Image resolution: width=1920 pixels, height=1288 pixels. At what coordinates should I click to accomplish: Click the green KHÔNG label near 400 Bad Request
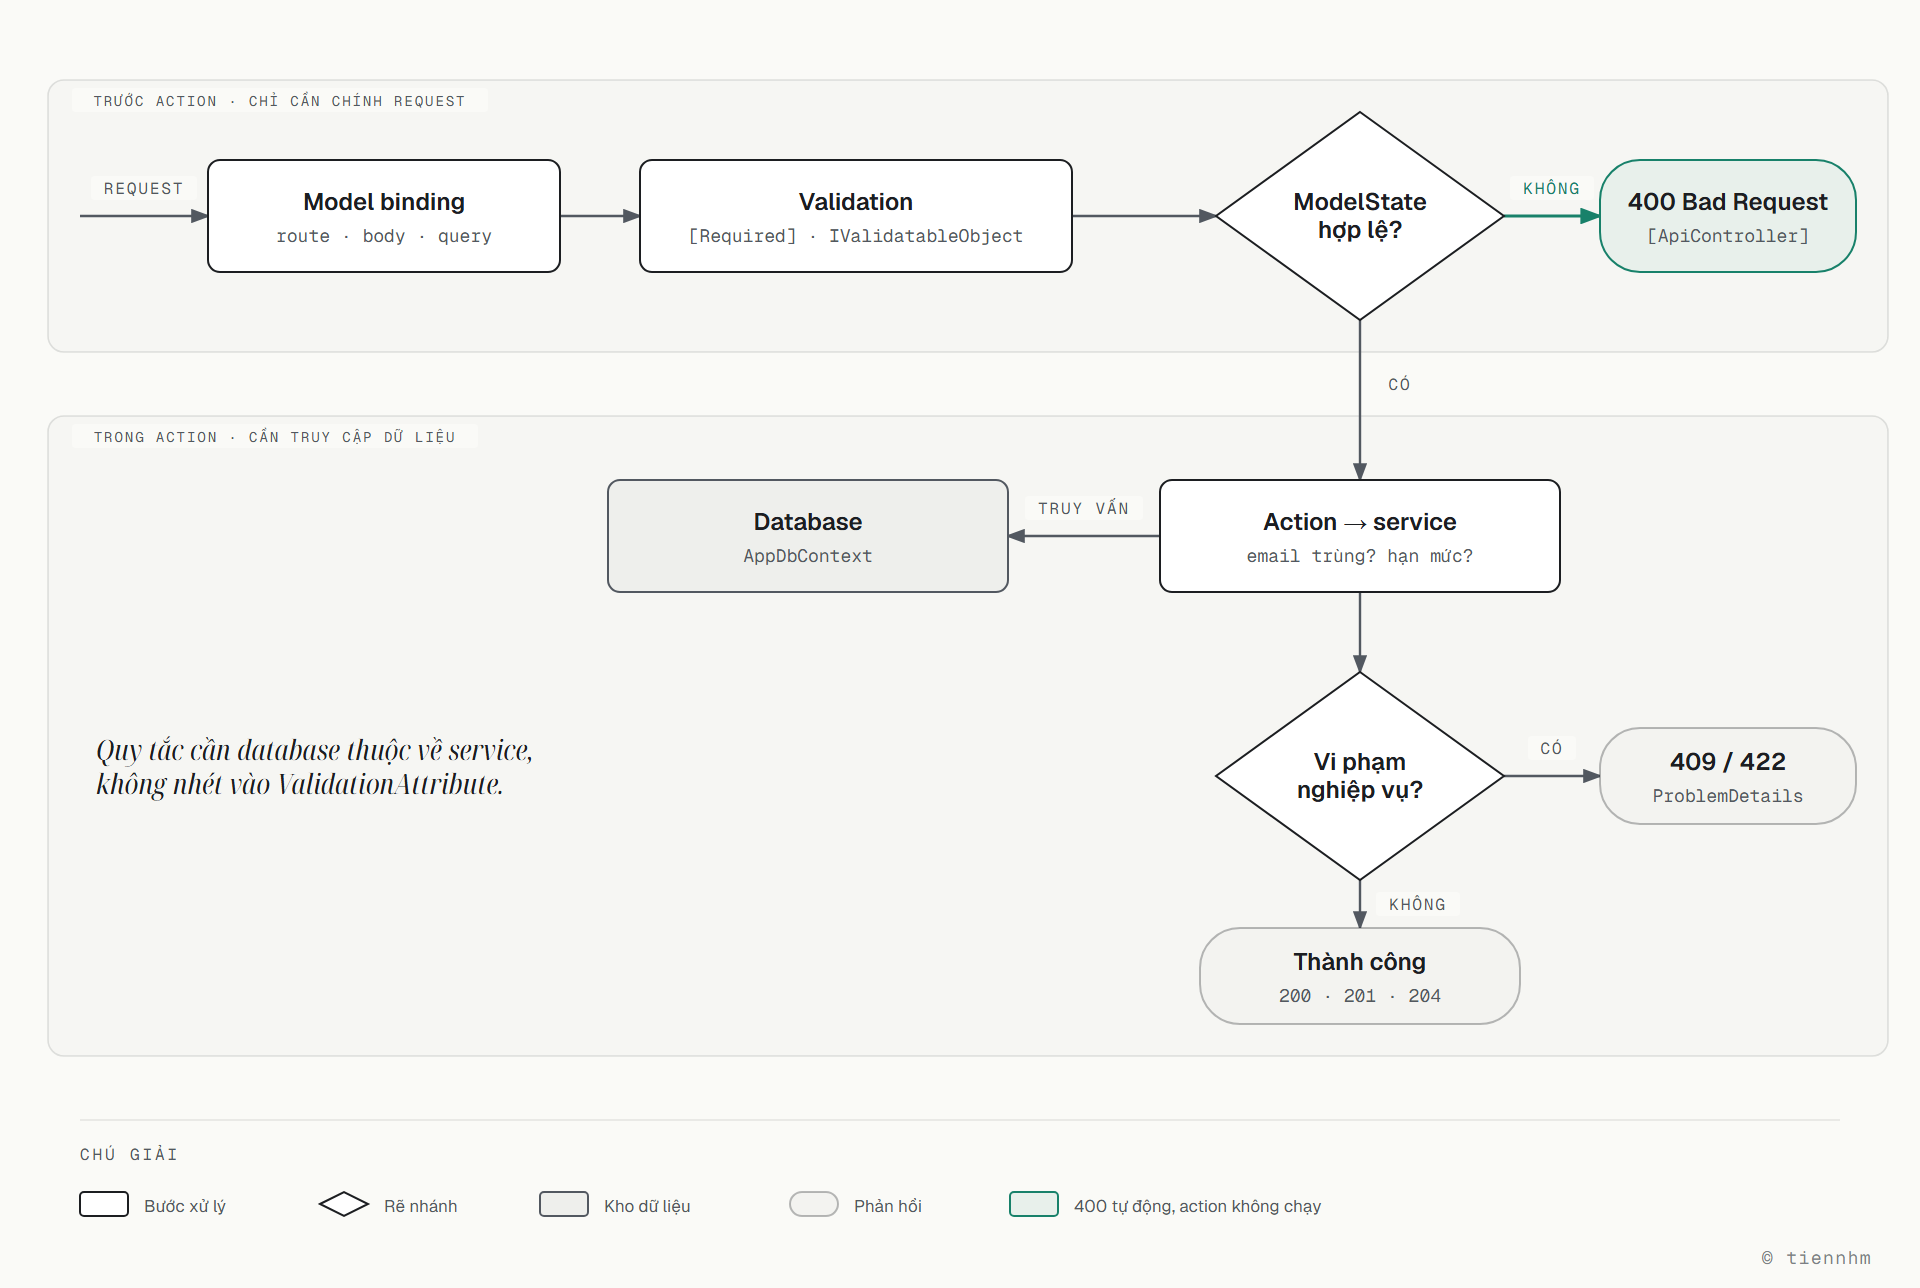pyautogui.click(x=1551, y=188)
